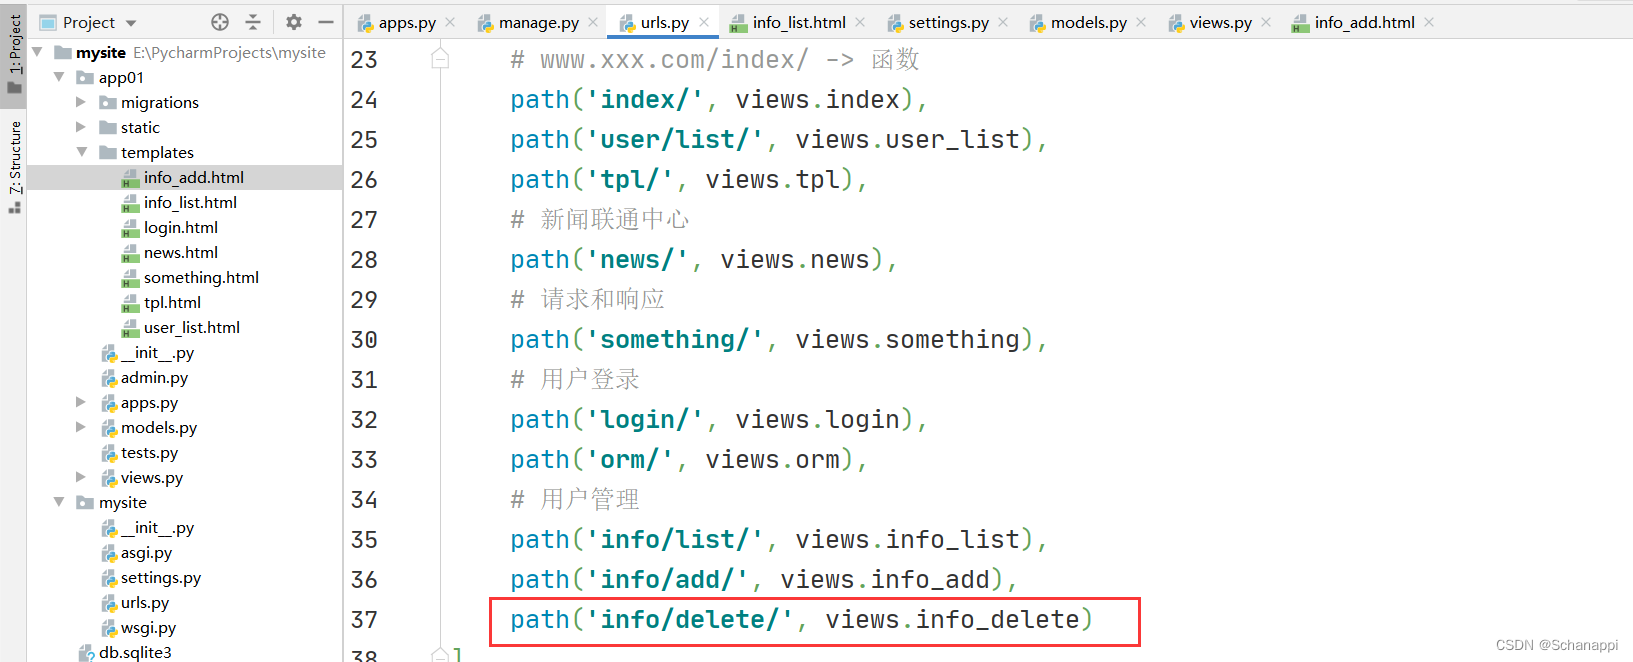Close the urls.py tab

coord(704,22)
